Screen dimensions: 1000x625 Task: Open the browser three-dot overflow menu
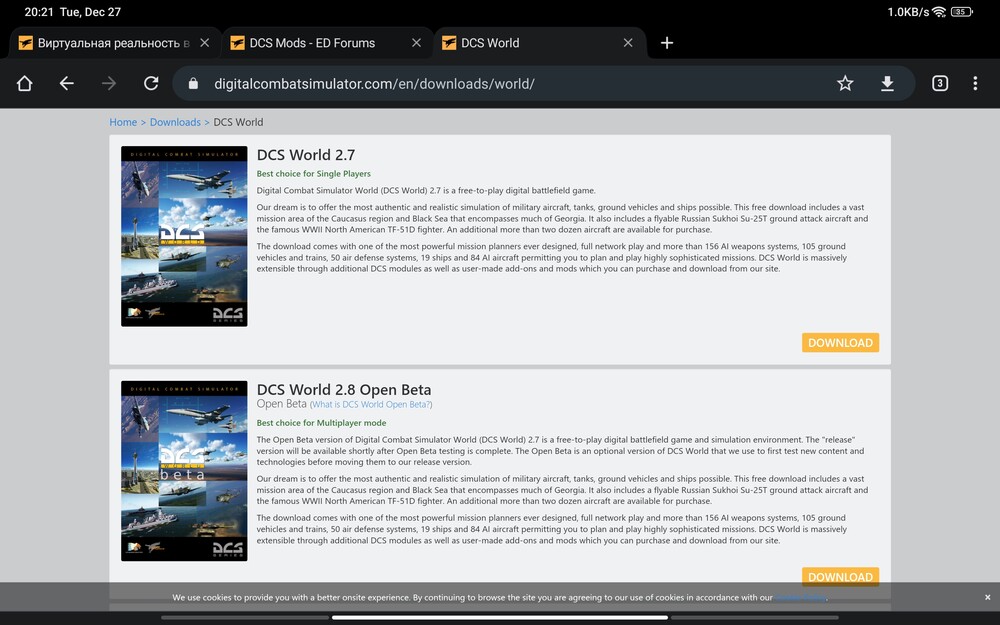[x=976, y=84]
